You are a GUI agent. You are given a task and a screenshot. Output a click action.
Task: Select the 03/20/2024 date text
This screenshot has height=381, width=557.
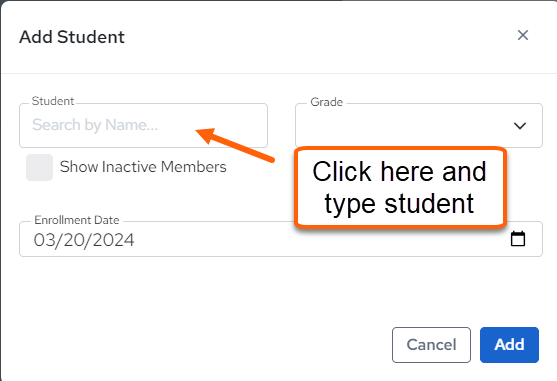pos(84,240)
